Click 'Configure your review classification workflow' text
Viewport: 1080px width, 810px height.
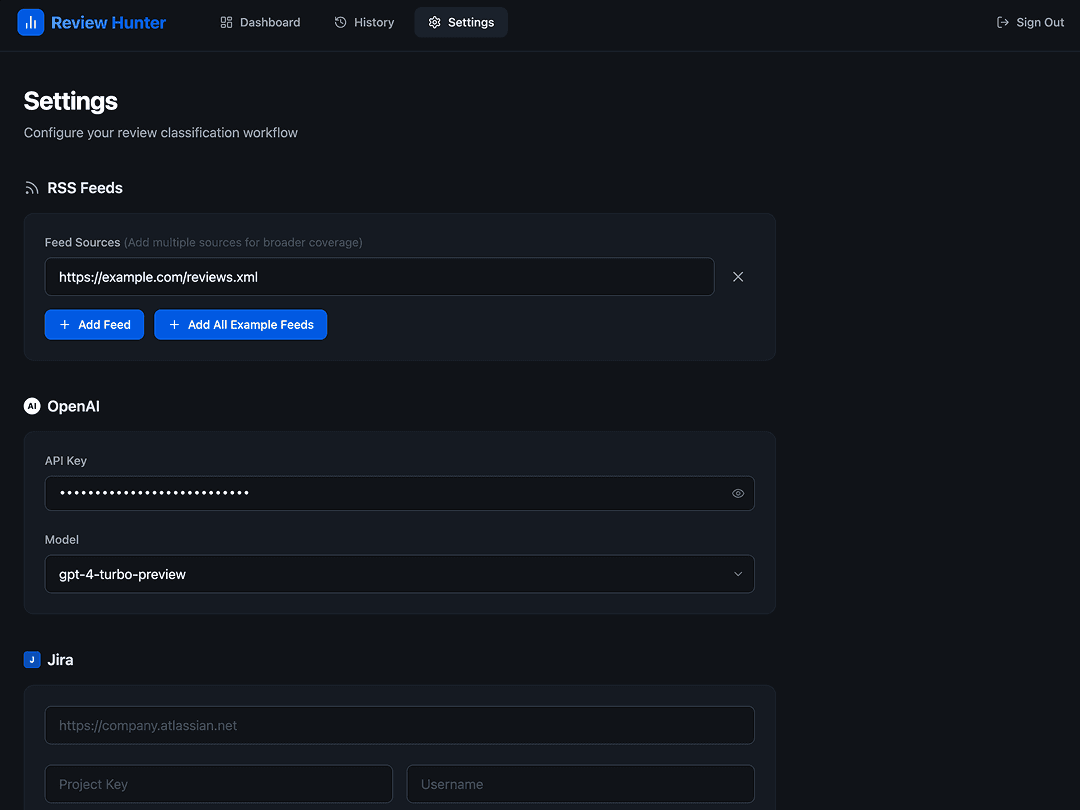(160, 132)
